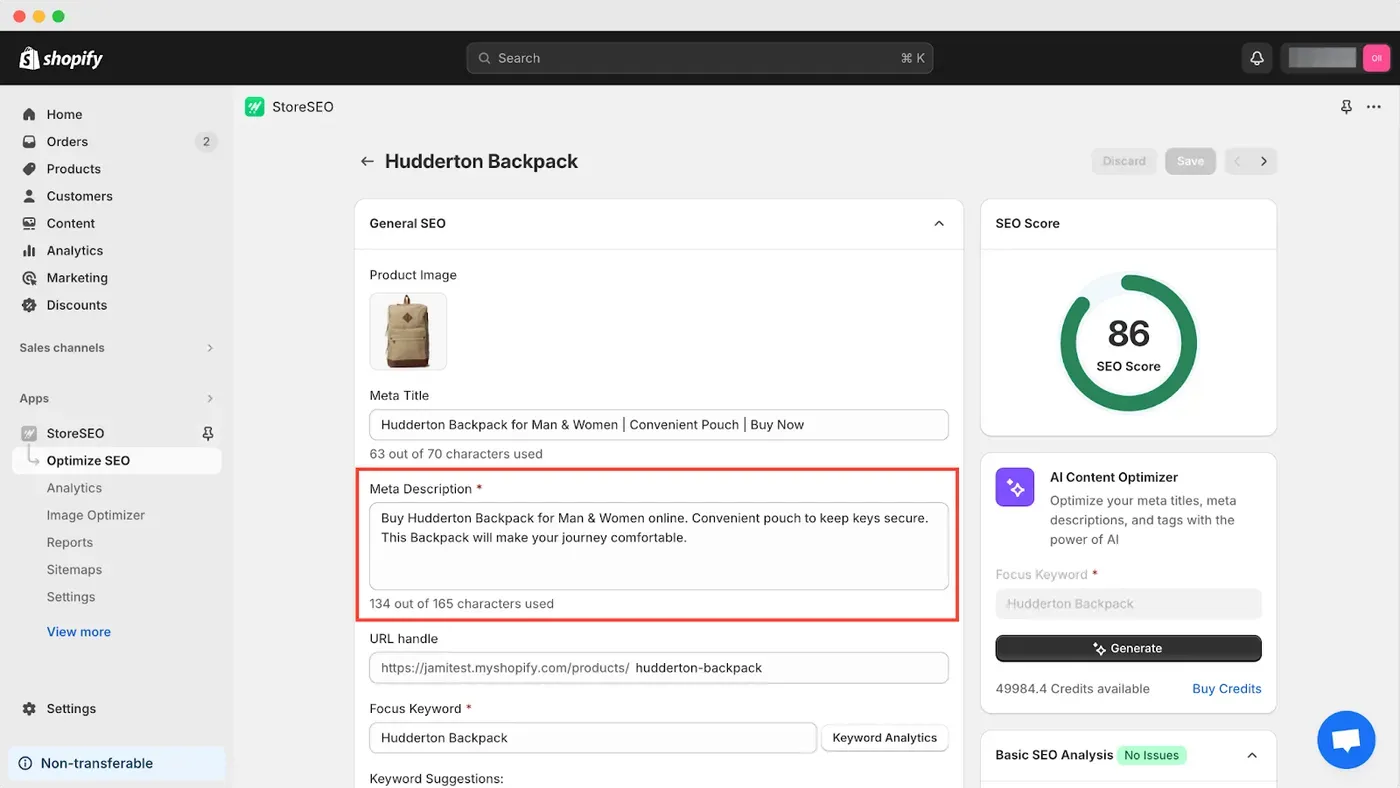Click the StoreSEO logo in the app header

coord(254,107)
